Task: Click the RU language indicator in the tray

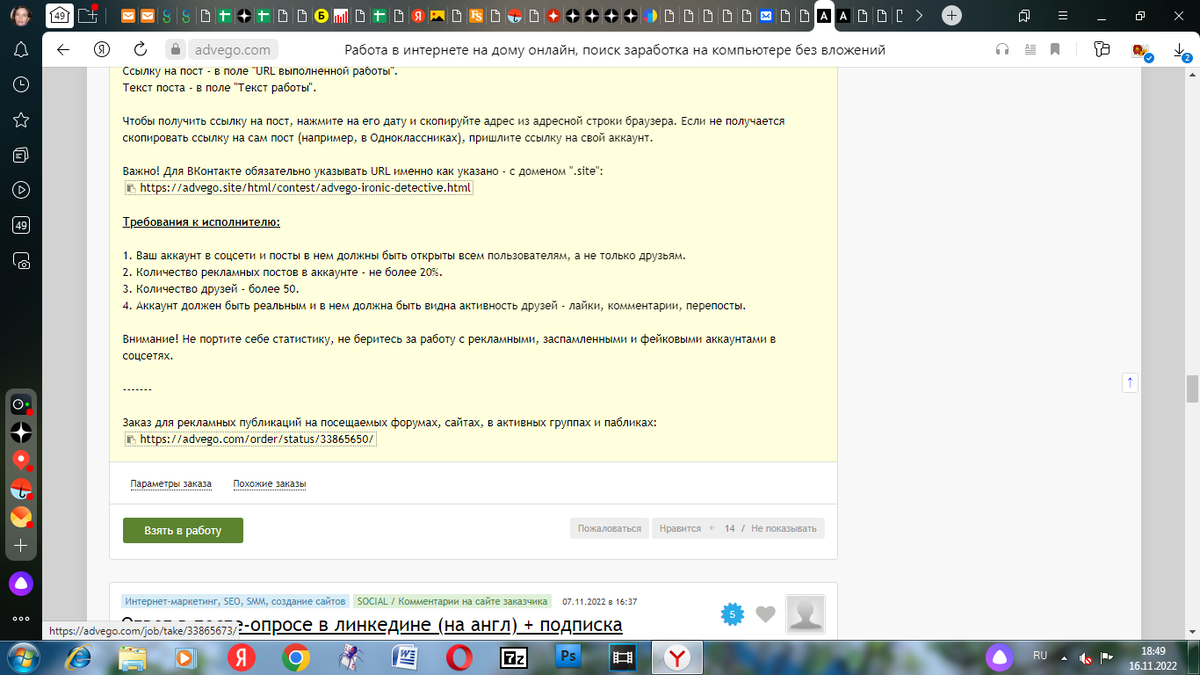Action: 1040,655
